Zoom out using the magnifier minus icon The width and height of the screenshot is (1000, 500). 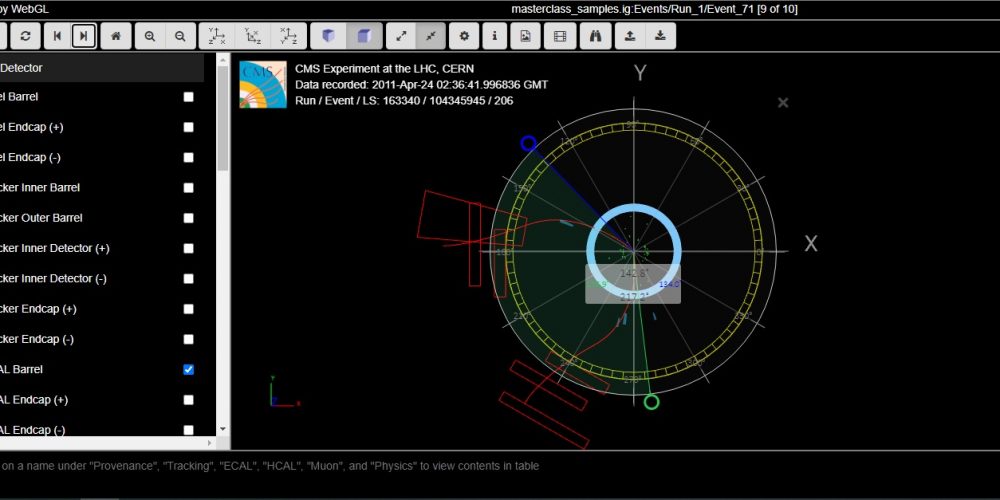pos(180,37)
